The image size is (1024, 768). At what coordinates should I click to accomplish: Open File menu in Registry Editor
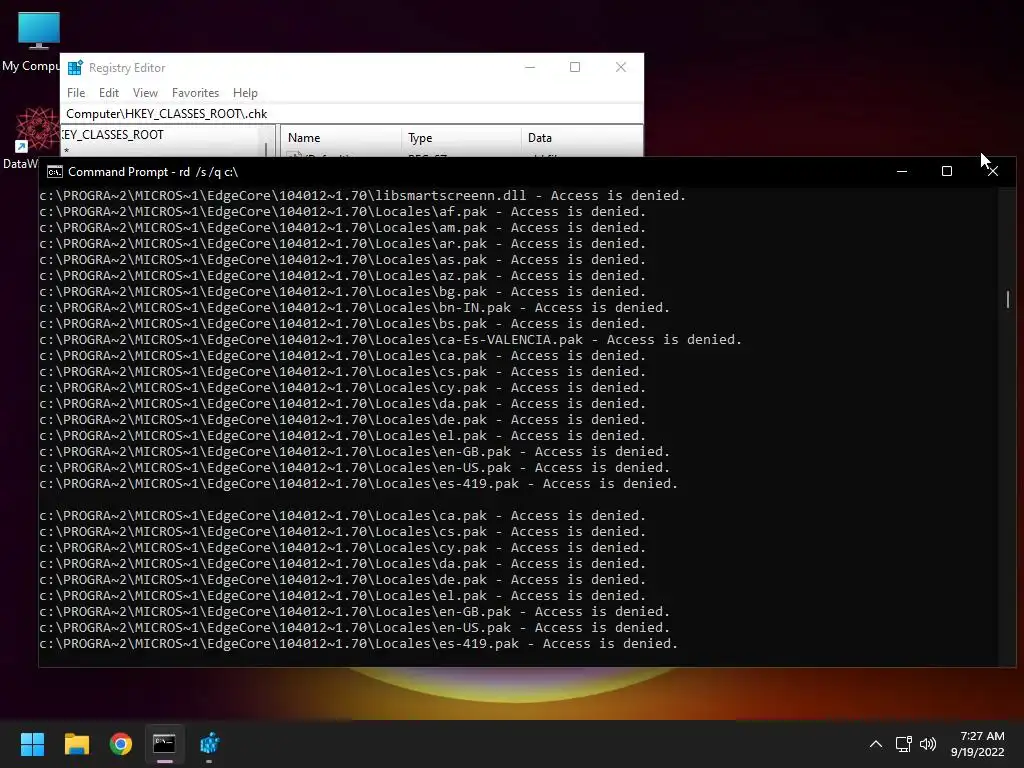(x=76, y=93)
